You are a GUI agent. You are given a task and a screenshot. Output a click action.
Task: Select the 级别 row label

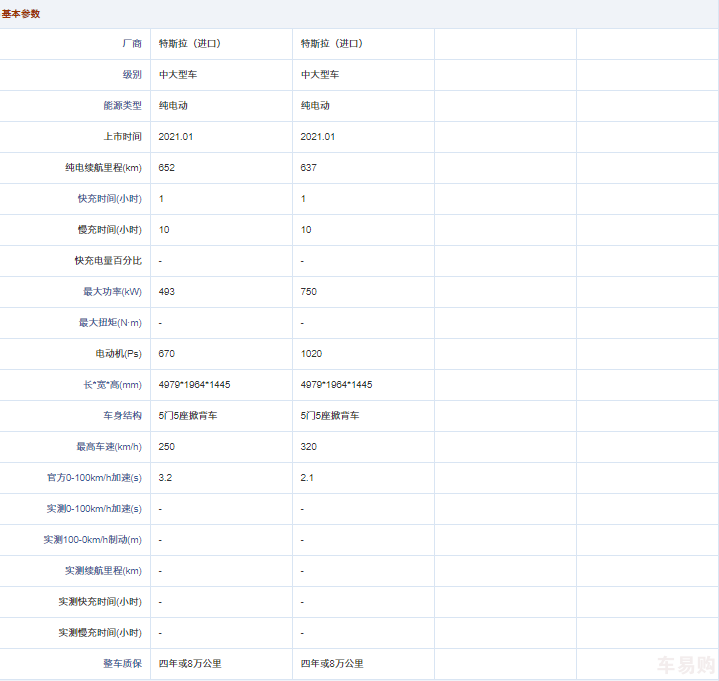(132, 74)
